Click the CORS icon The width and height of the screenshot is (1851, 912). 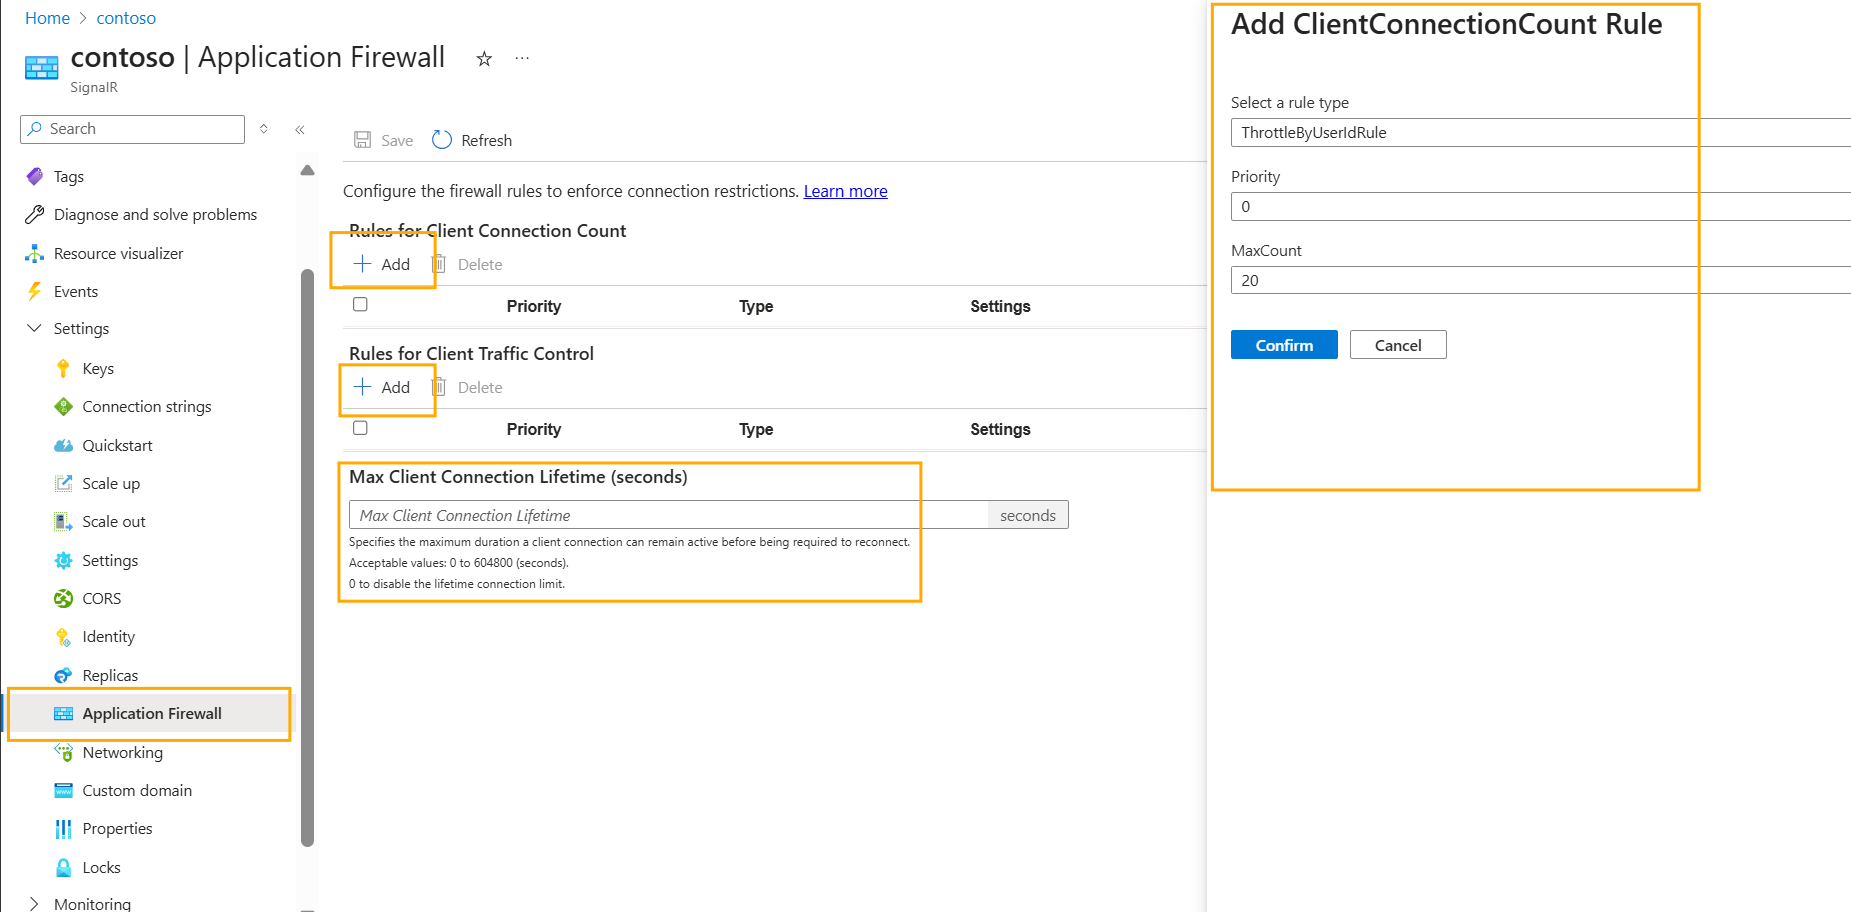63,598
